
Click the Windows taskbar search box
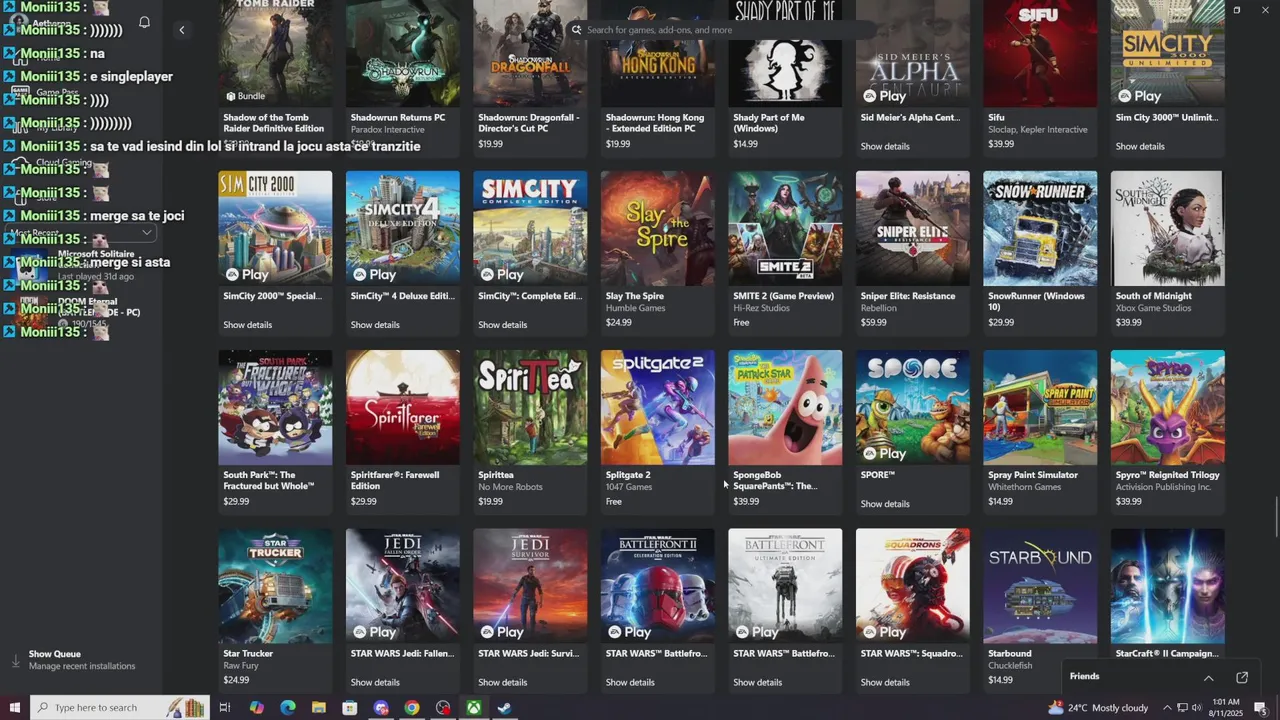[x=120, y=708]
